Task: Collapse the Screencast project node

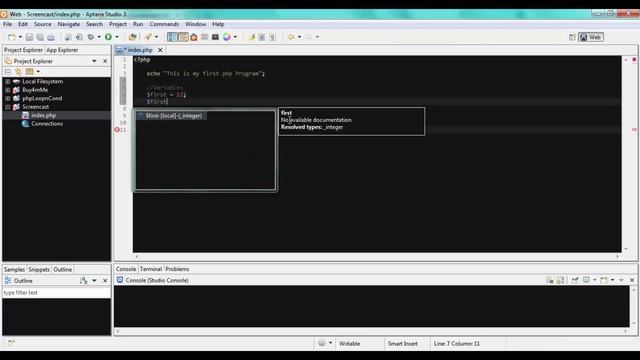Action: coord(8,107)
